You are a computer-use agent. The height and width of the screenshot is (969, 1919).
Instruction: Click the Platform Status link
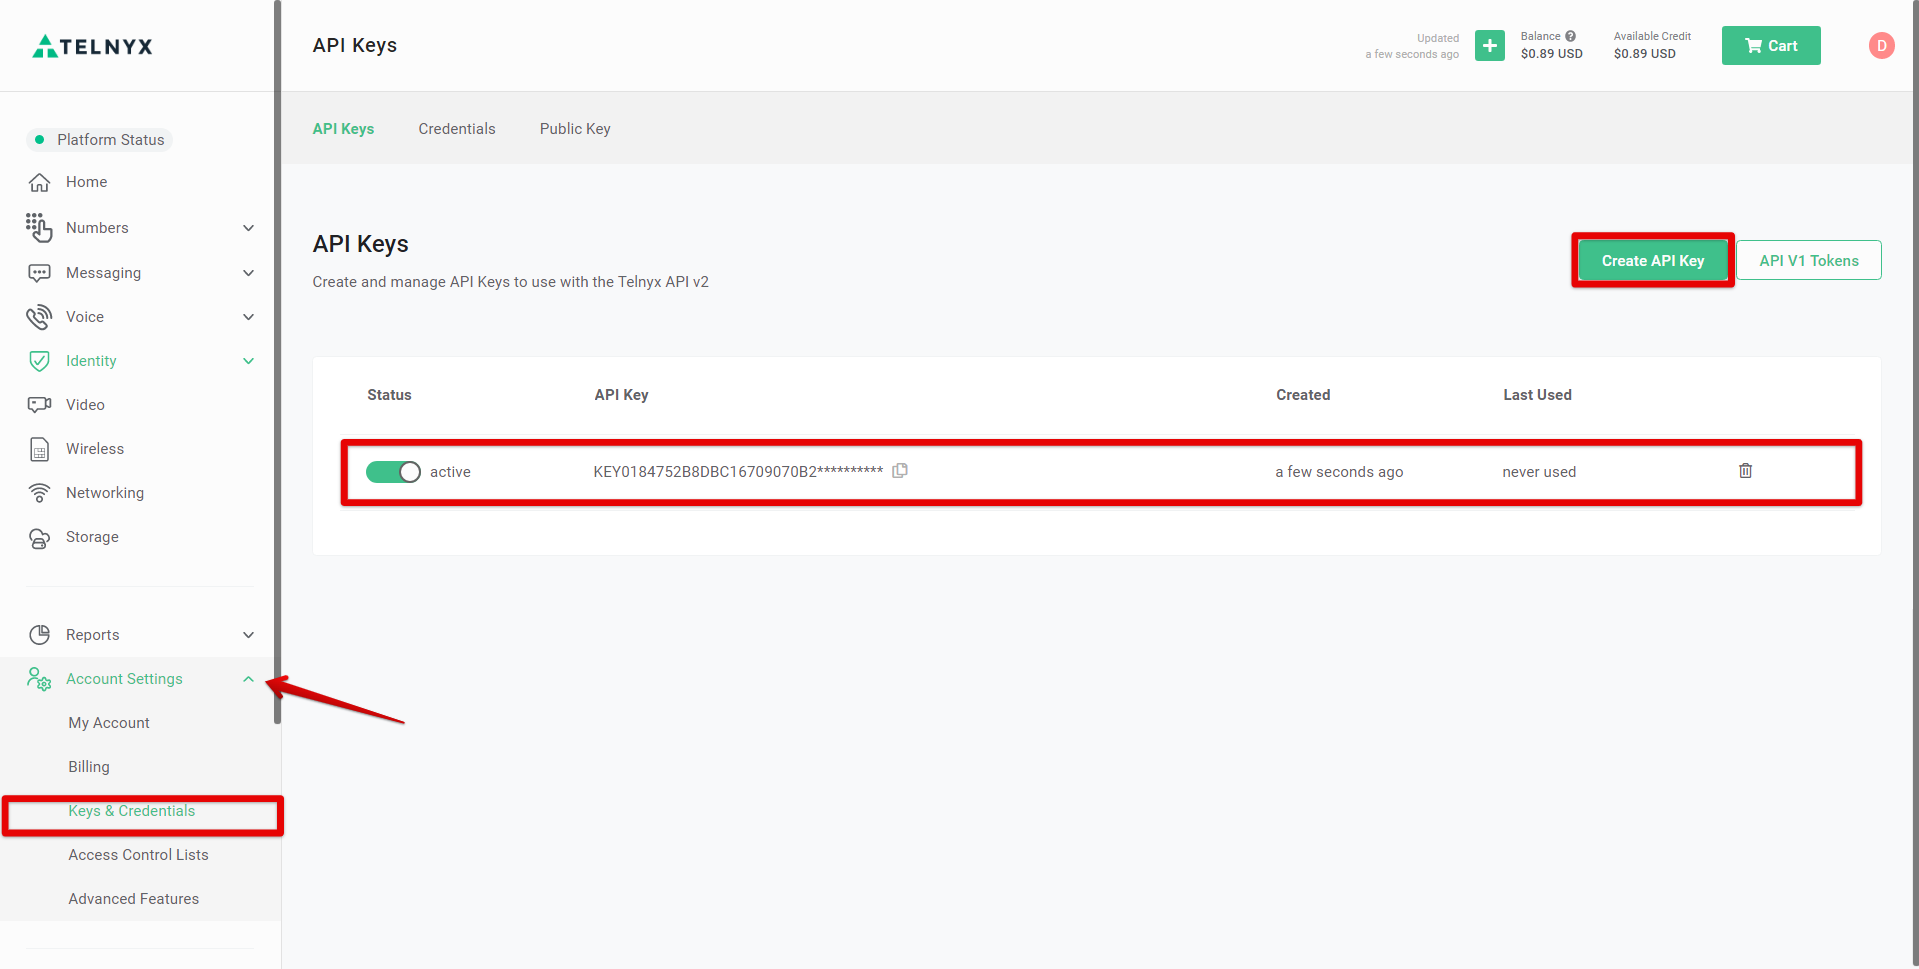[99, 140]
